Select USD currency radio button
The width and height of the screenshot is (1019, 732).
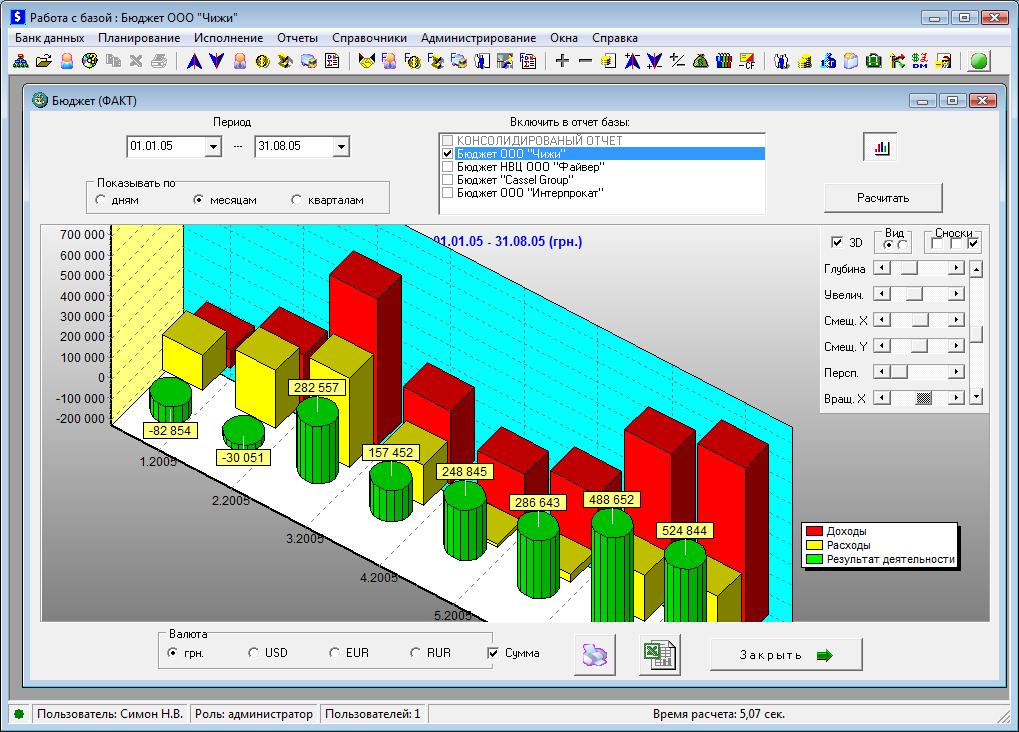[253, 652]
